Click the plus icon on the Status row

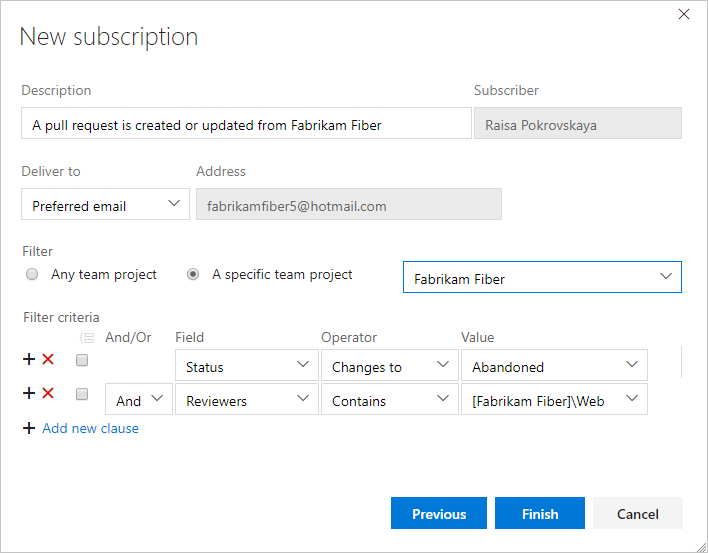pyautogui.click(x=29, y=359)
